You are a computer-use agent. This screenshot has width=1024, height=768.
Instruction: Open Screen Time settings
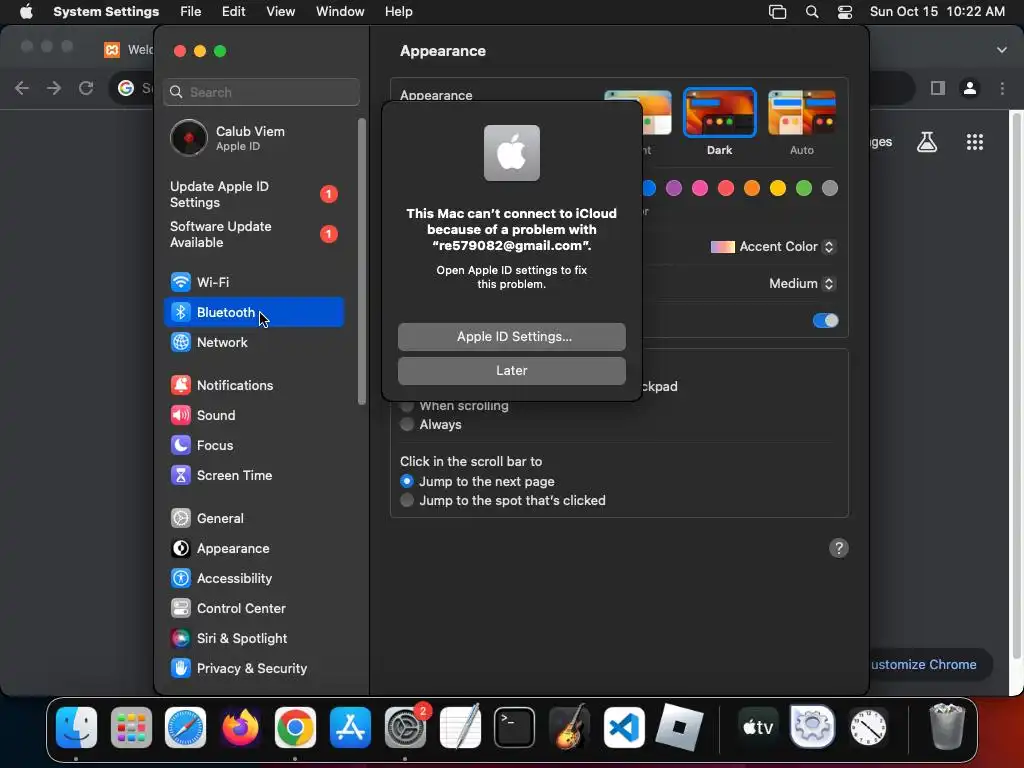click(x=253, y=475)
